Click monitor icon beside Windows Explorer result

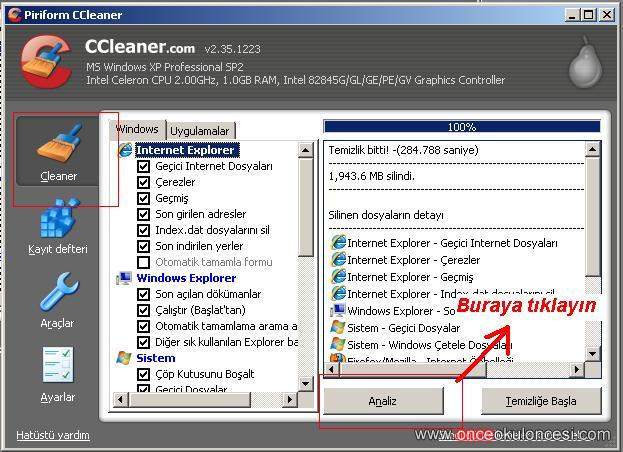coord(338,310)
